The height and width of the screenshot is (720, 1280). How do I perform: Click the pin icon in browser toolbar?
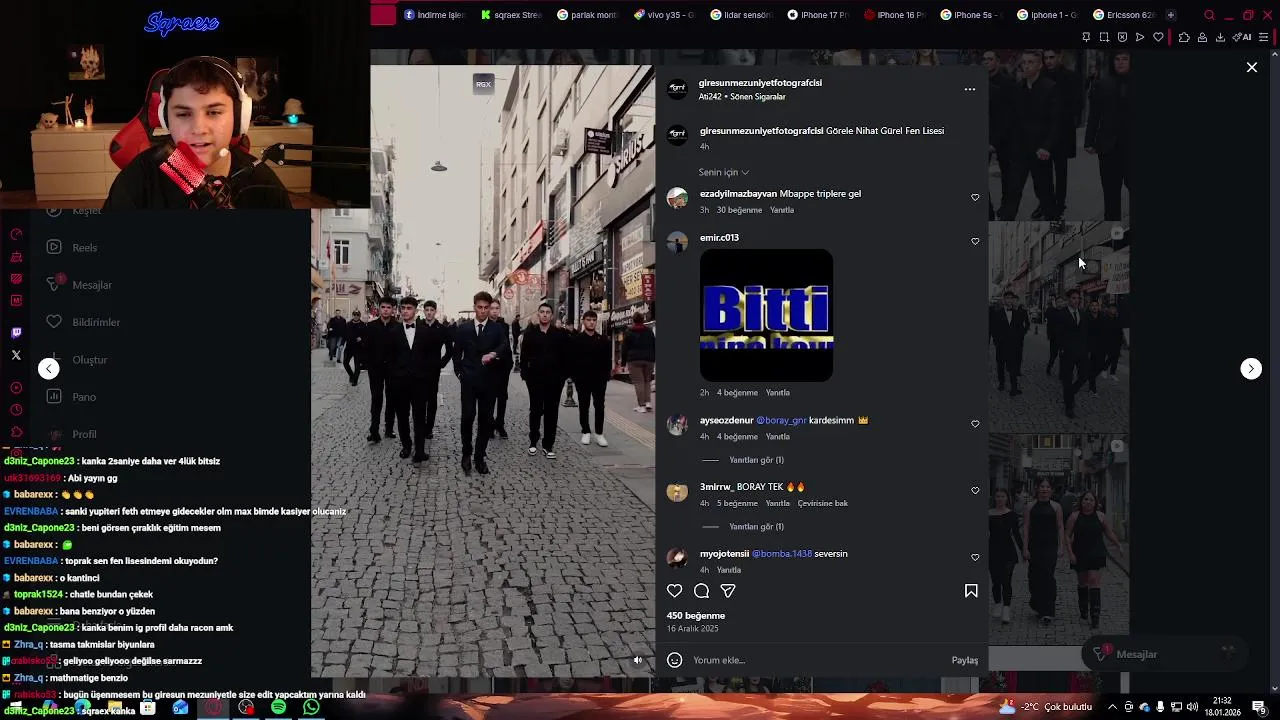(1086, 37)
